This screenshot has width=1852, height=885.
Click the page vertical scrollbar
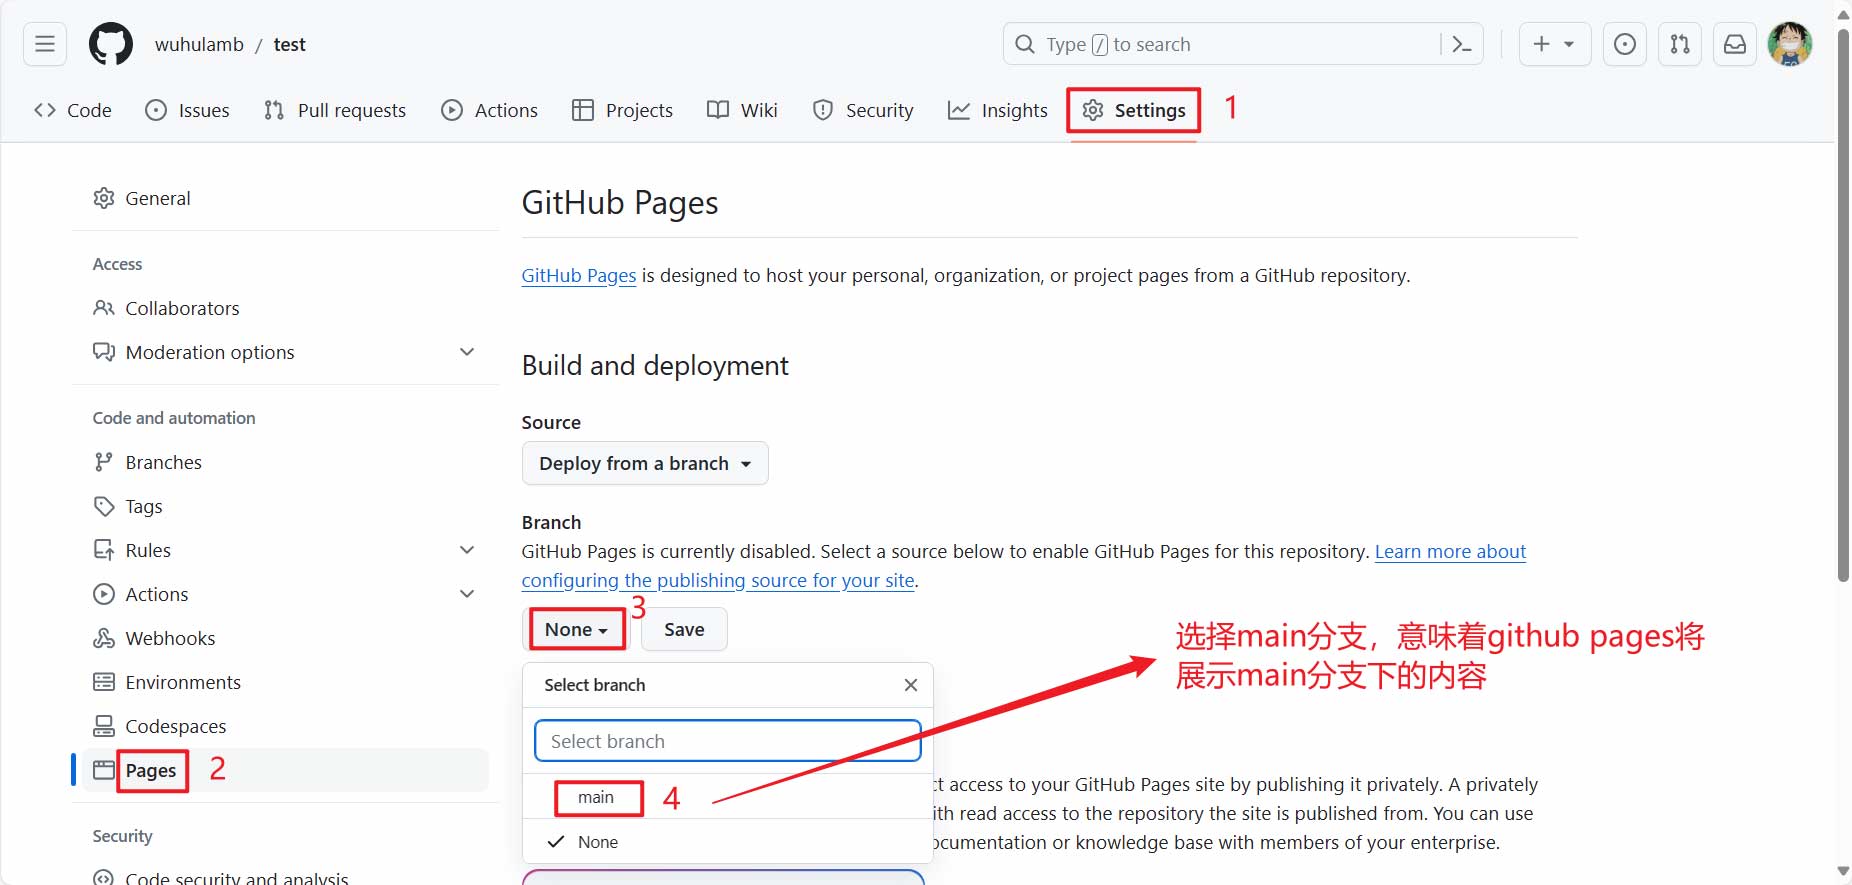[1843, 305]
